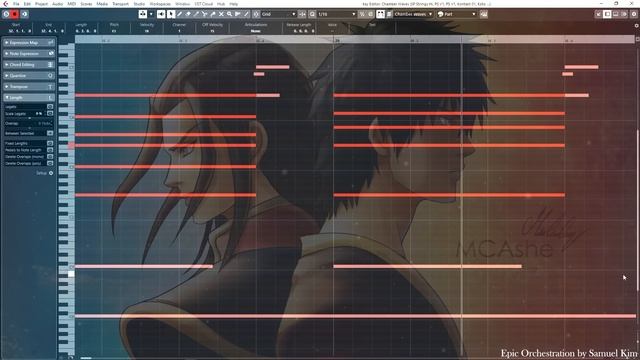Open the Project menu

click(x=41, y=4)
